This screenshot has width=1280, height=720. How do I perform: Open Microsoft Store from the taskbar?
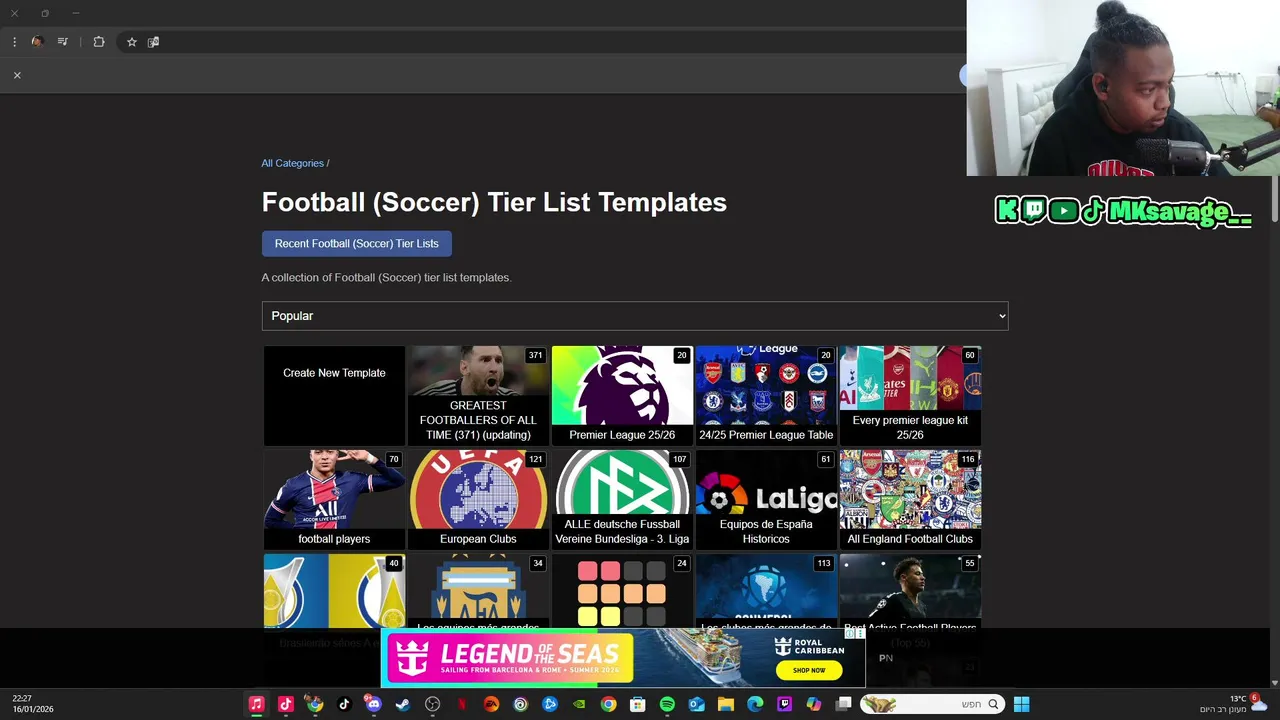pyautogui.click(x=637, y=704)
